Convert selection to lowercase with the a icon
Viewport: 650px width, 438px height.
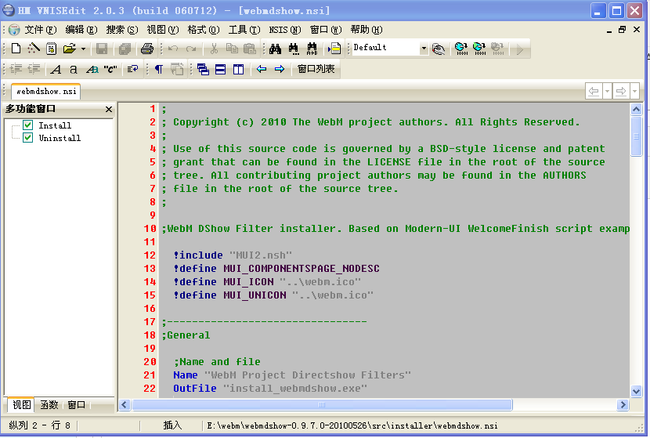coord(73,70)
